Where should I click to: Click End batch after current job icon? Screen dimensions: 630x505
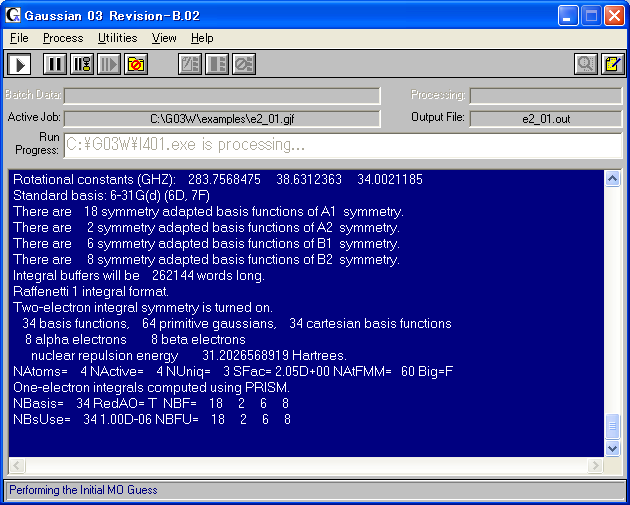click(x=217, y=64)
